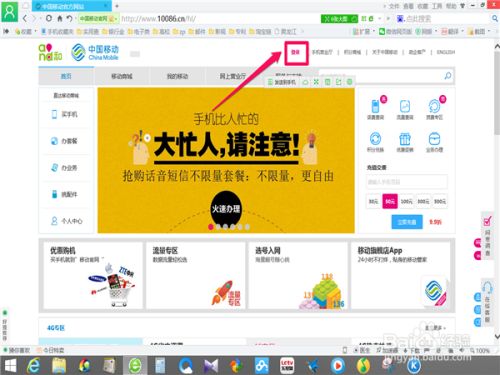Click the online customer service headset icon
This screenshot has width=500, height=375.
click(x=487, y=287)
